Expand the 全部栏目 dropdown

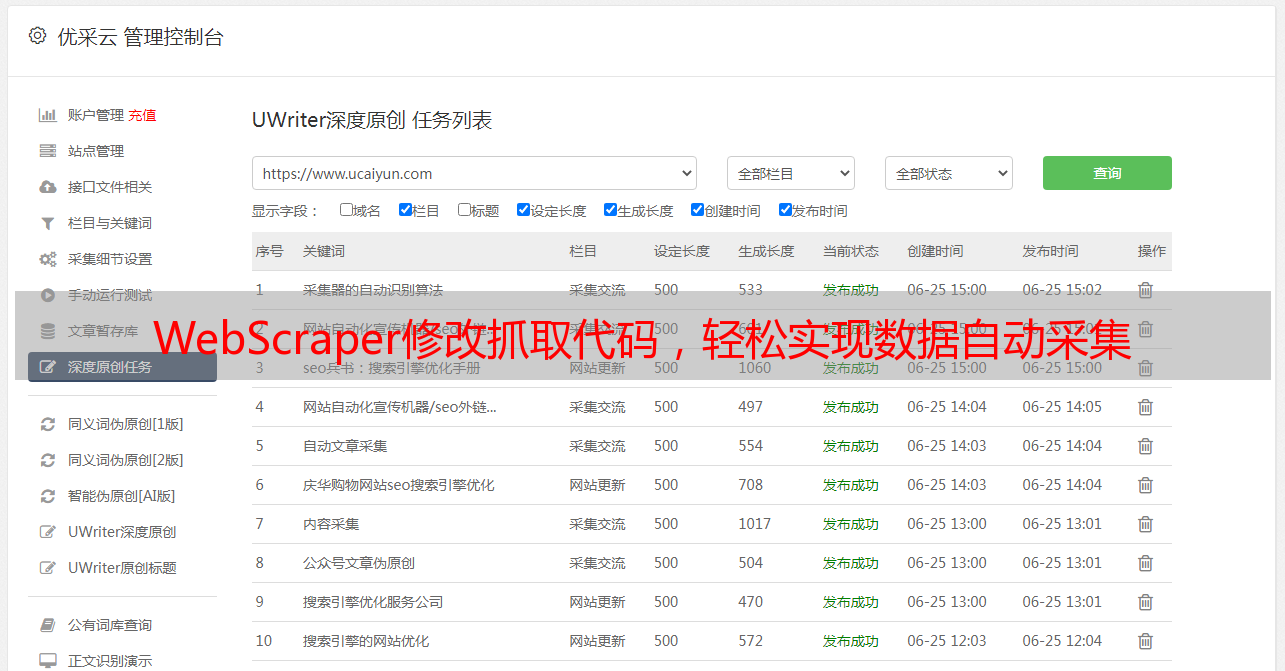point(790,173)
